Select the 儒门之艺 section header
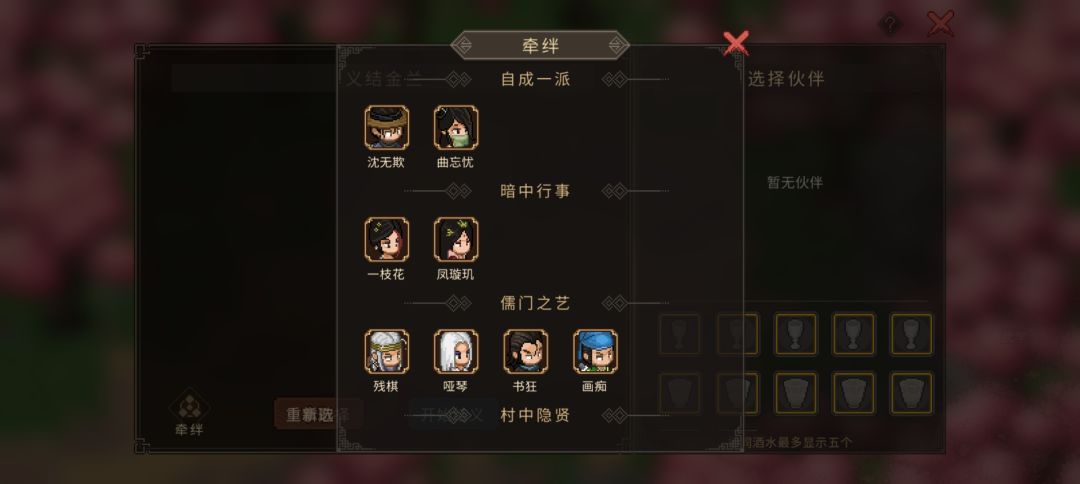The height and width of the screenshot is (484, 1080). coord(535,304)
